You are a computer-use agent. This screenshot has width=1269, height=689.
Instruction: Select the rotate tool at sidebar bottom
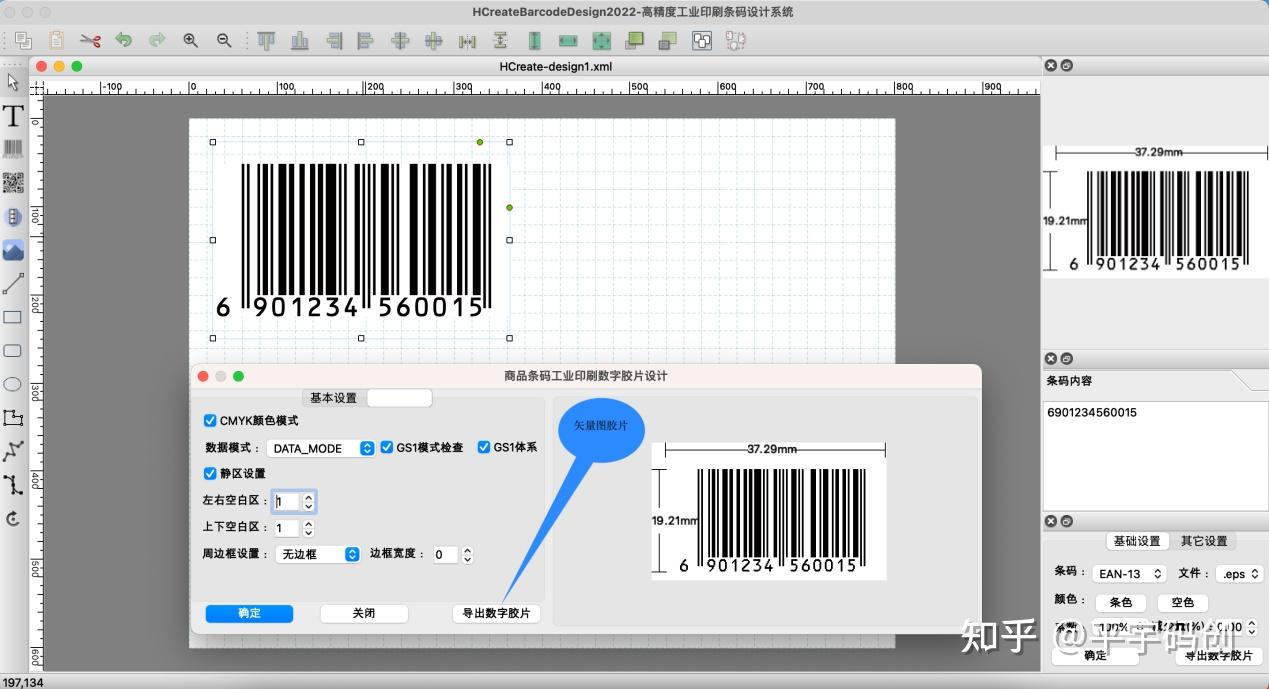(x=13, y=518)
